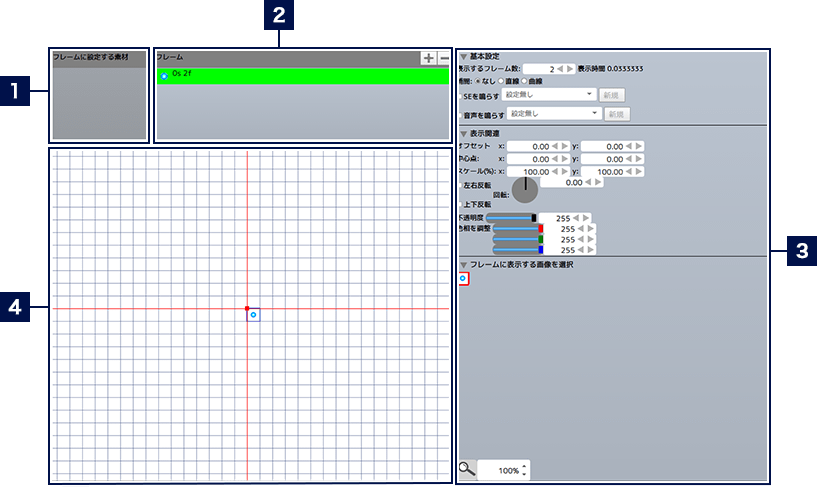Select the green 0s 2f frame row
The height and width of the screenshot is (488, 817).
point(300,76)
